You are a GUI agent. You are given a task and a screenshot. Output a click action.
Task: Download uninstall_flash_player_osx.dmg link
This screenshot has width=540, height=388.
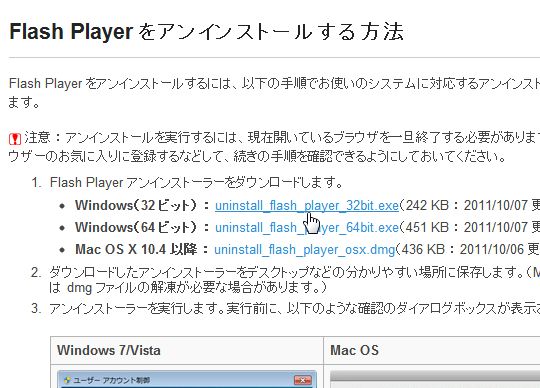pos(305,250)
